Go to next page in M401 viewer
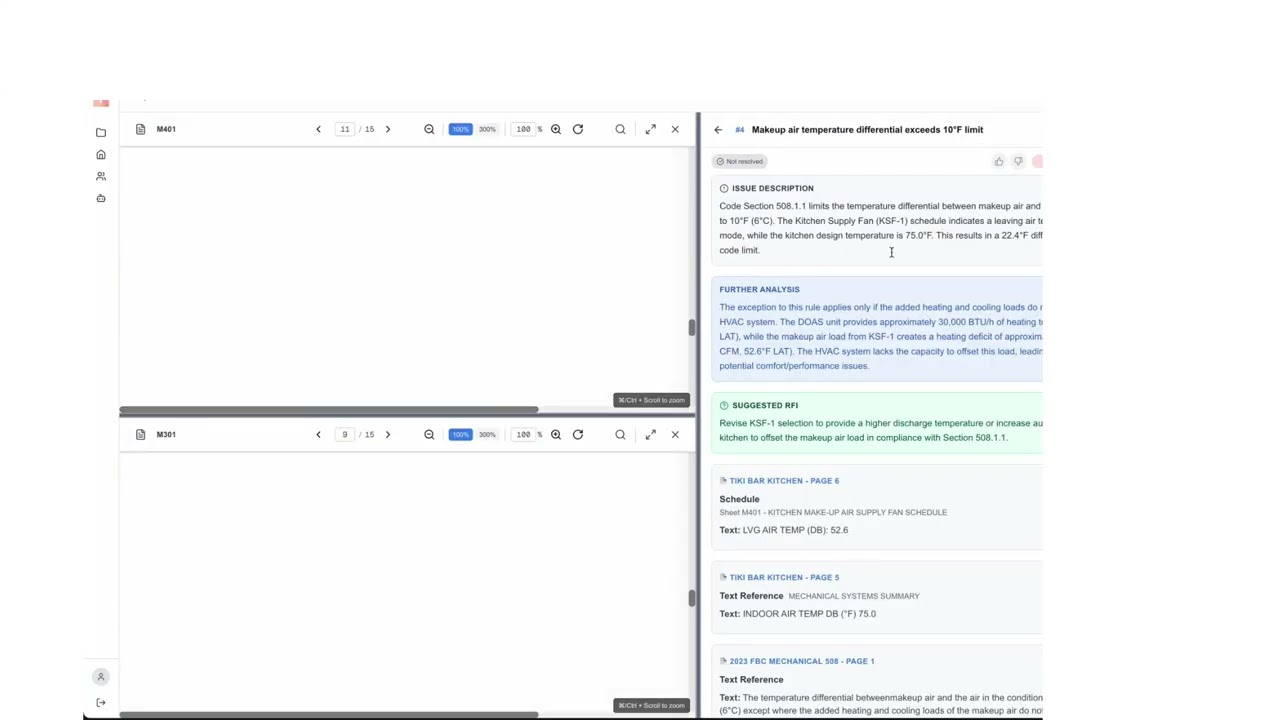The width and height of the screenshot is (1280, 720). [x=388, y=129]
